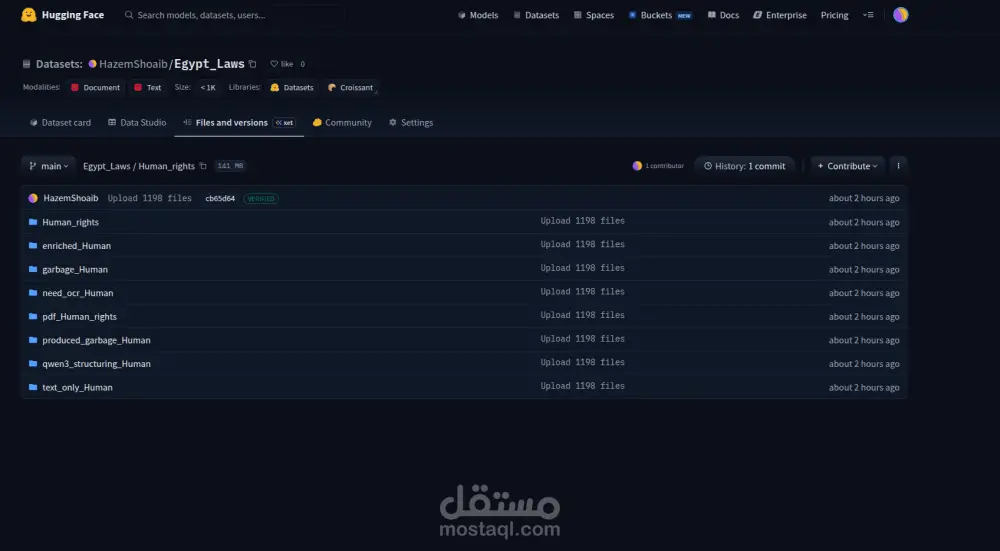Click the Egypt_Laws dataset name in title
The height and width of the screenshot is (551, 1000).
(209, 64)
